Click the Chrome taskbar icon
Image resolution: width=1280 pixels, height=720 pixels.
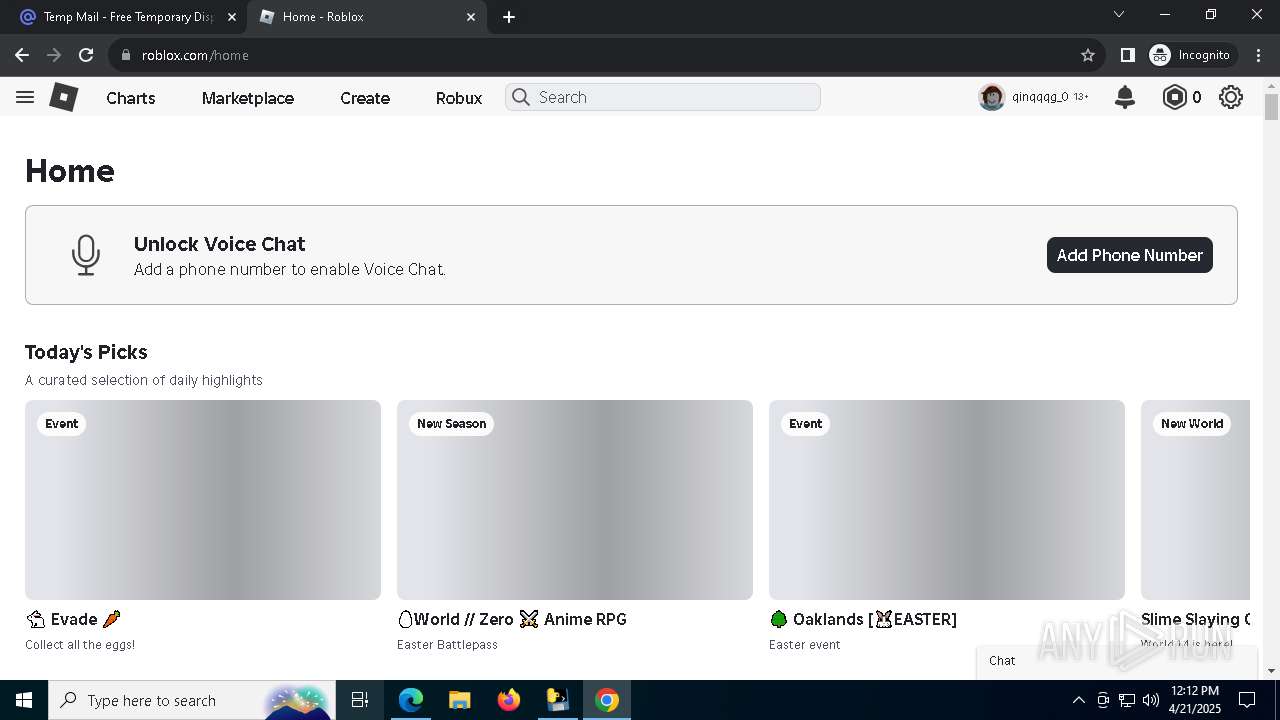point(607,700)
